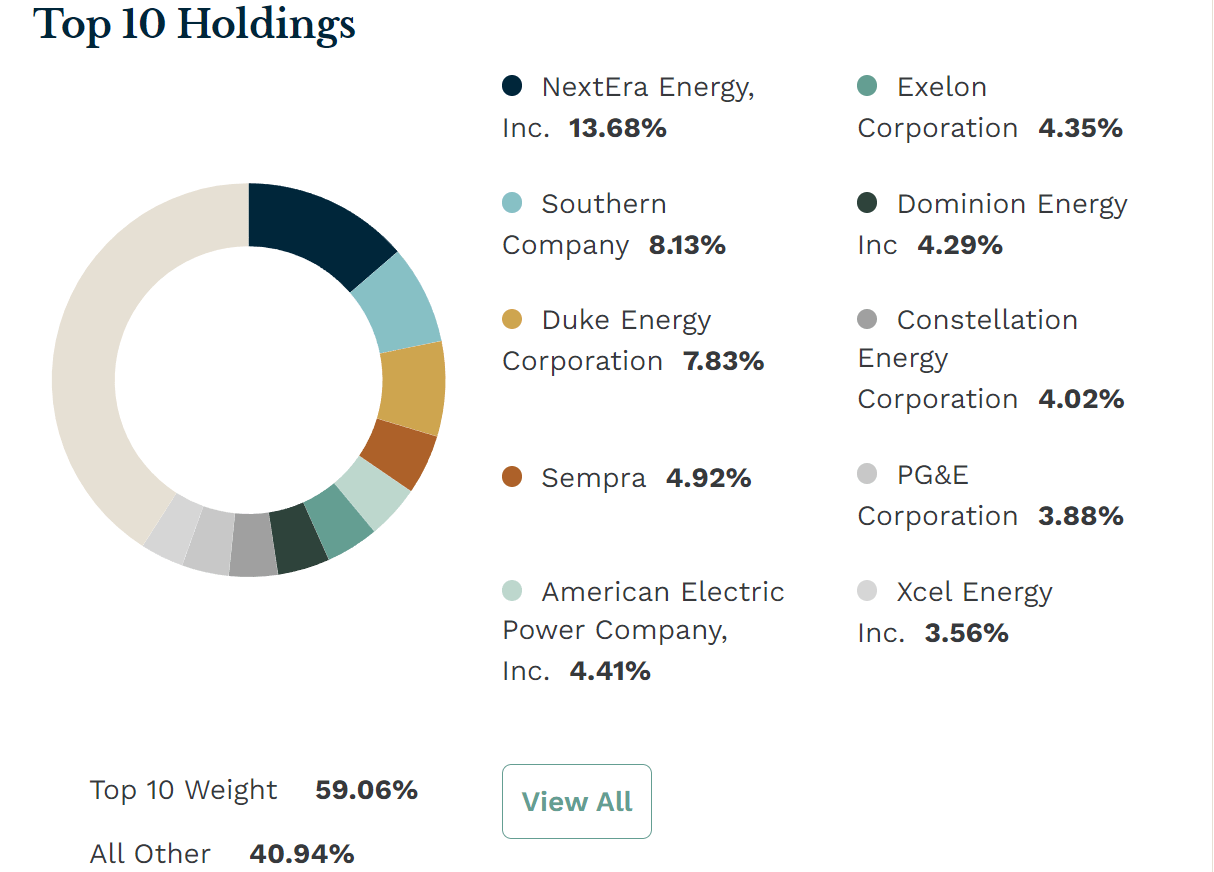Click the All Other 40.94% value
This screenshot has width=1214, height=872.
point(301,854)
